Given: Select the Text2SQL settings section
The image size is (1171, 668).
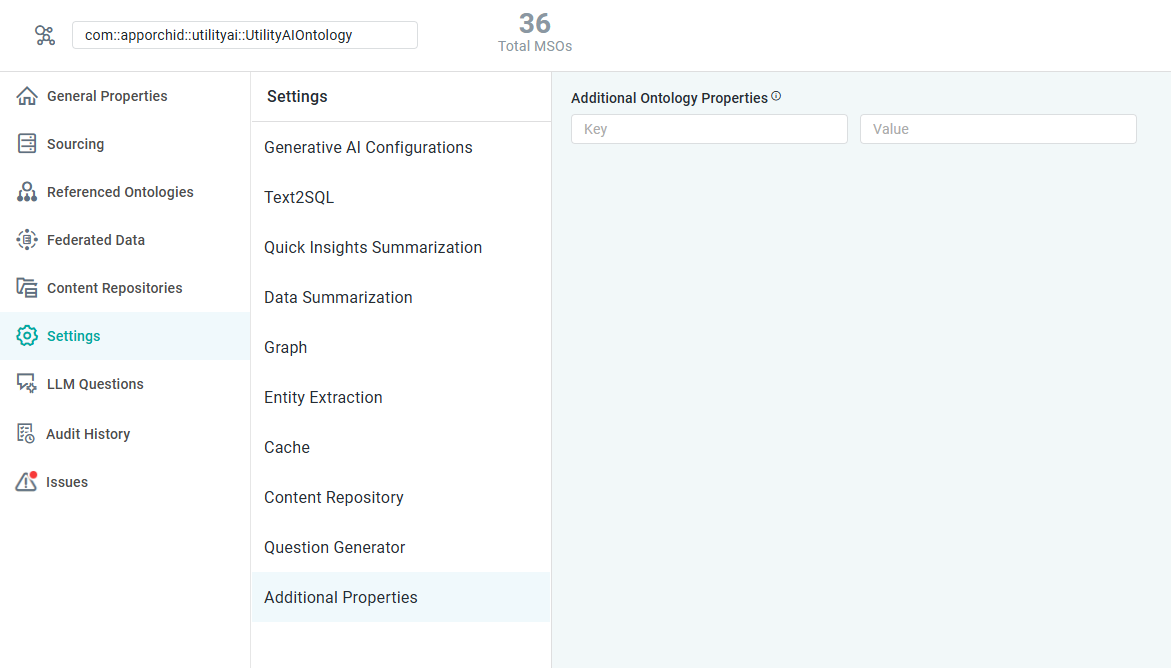Looking at the screenshot, I should point(299,197).
